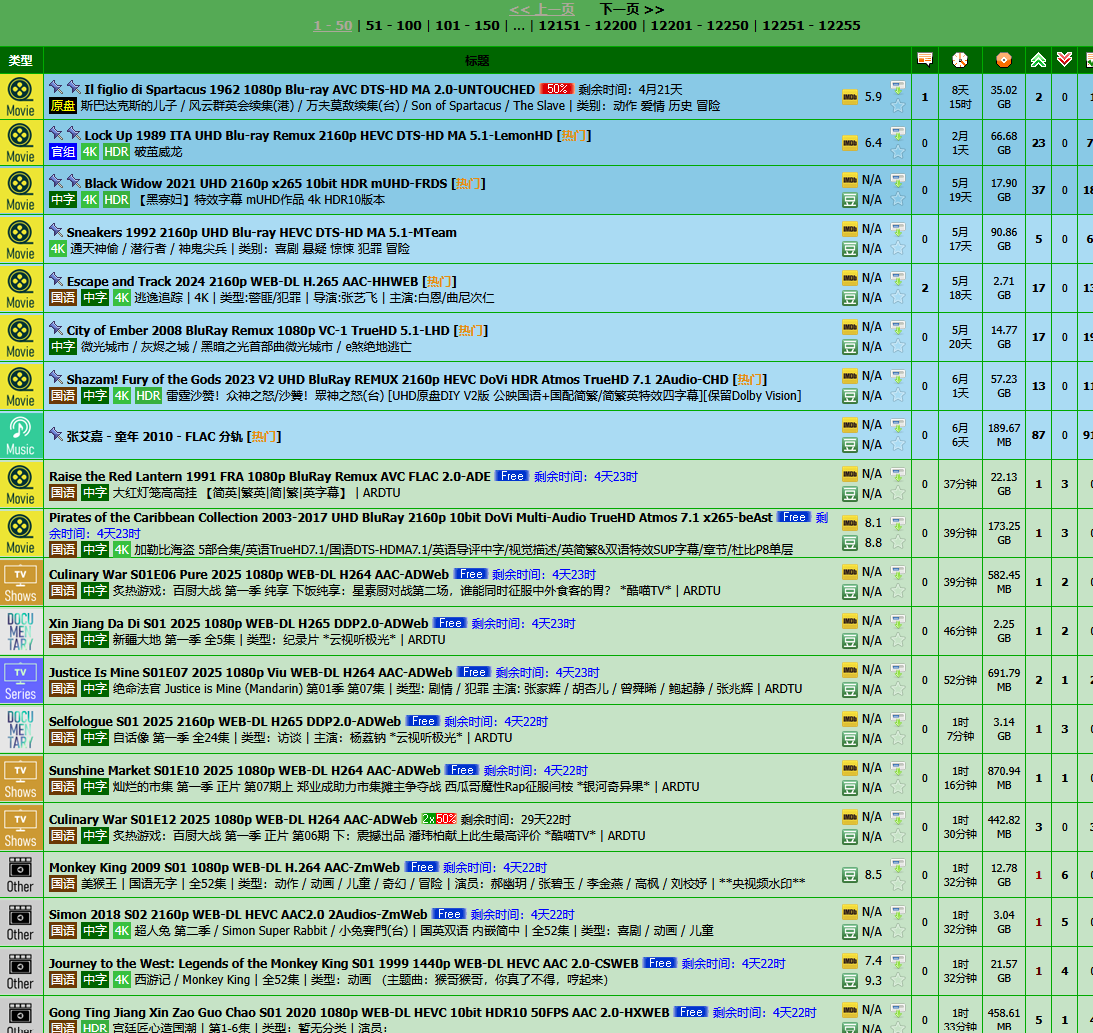The image size is (1093, 1033).
Task: Star the Escape and Track 2024 torrent
Action: tap(897, 298)
